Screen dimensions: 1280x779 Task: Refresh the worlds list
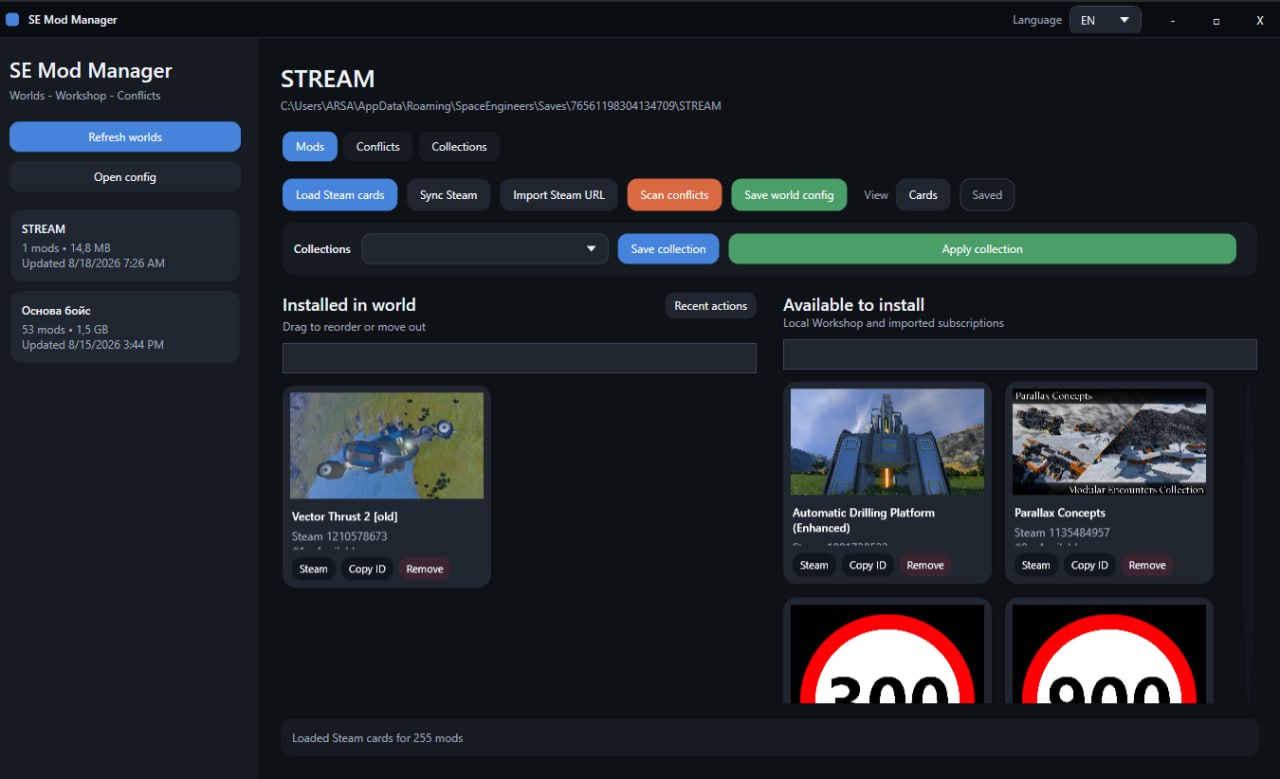pos(125,137)
